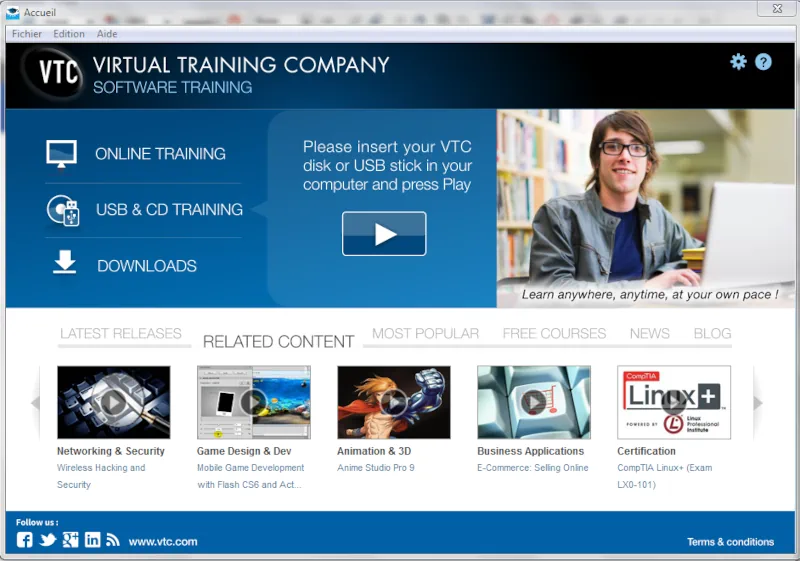This screenshot has height=561, width=800.
Task: Open the settings gear icon
Action: pyautogui.click(x=738, y=62)
